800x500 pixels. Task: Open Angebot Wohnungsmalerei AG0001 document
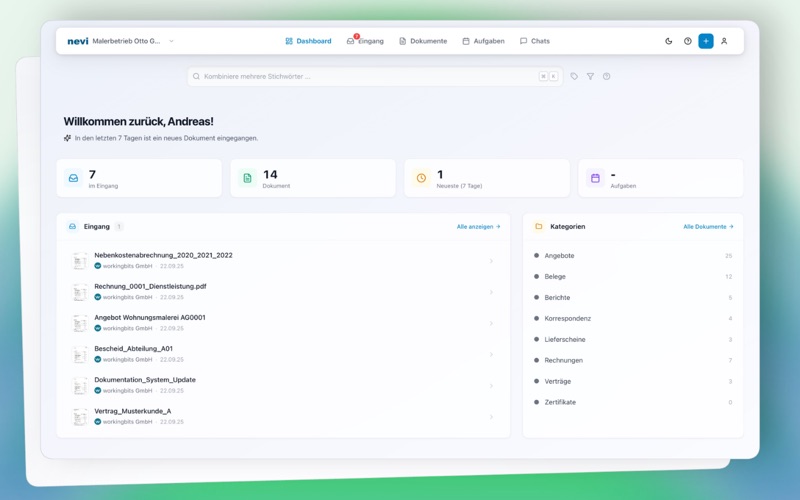[283, 323]
